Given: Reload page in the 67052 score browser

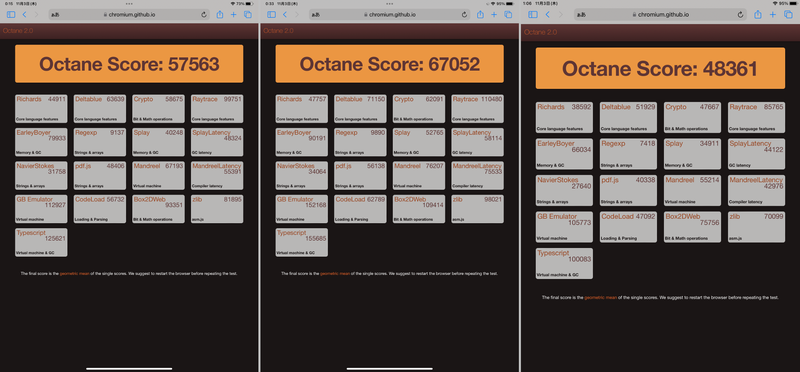Looking at the screenshot, I should [464, 15].
